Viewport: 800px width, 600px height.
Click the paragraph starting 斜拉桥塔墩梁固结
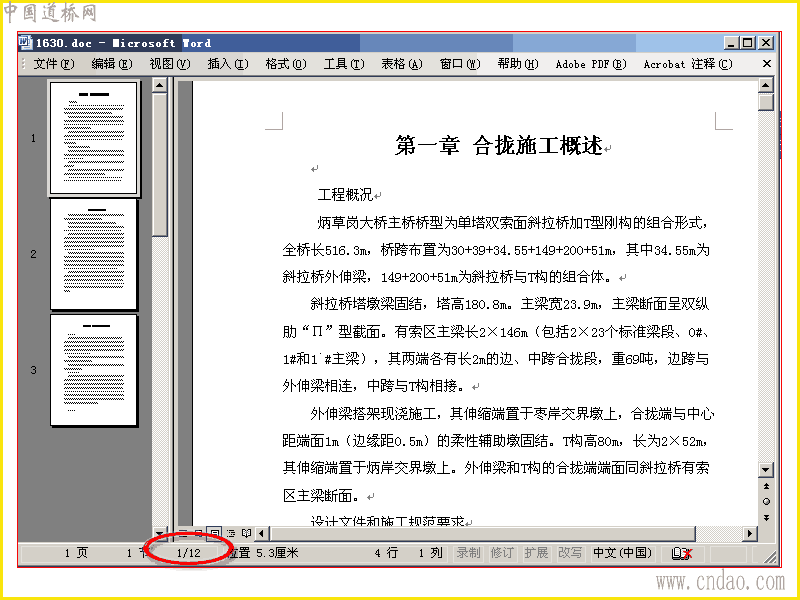[x=496, y=345]
